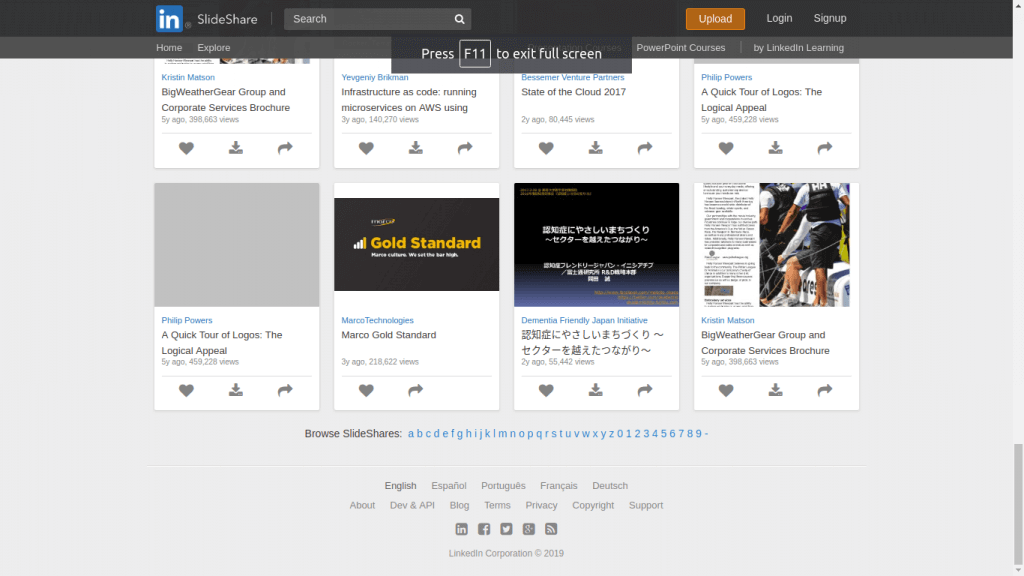Open the Gold Standard slide thumbnail
This screenshot has height=576, width=1024.
[x=416, y=244]
